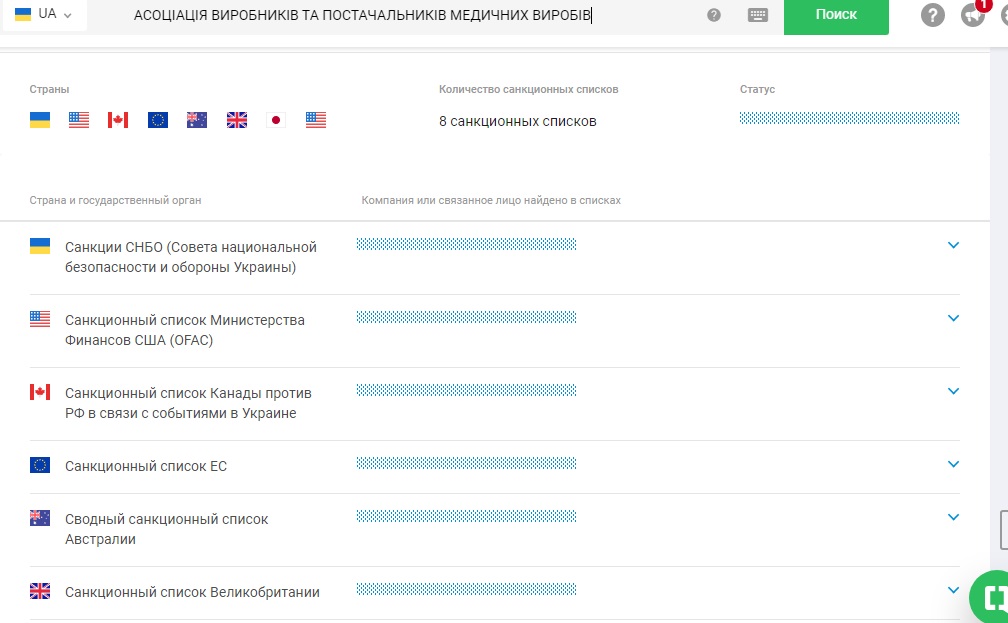The height and width of the screenshot is (623, 1008).
Task: Open notifications megaphone icon with badge
Action: click(x=971, y=15)
